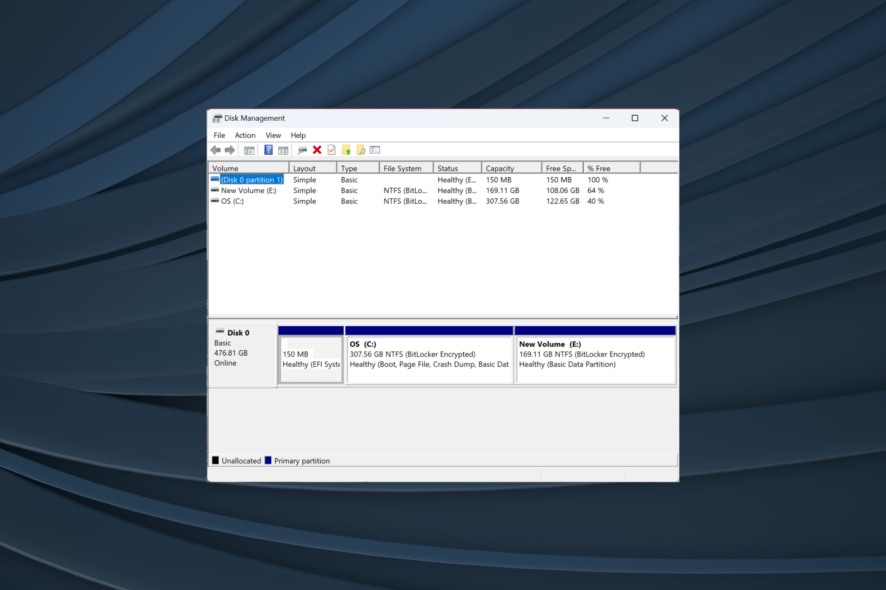The height and width of the screenshot is (590, 886).
Task: Click the 169.11 GB capacity cell
Action: point(502,190)
